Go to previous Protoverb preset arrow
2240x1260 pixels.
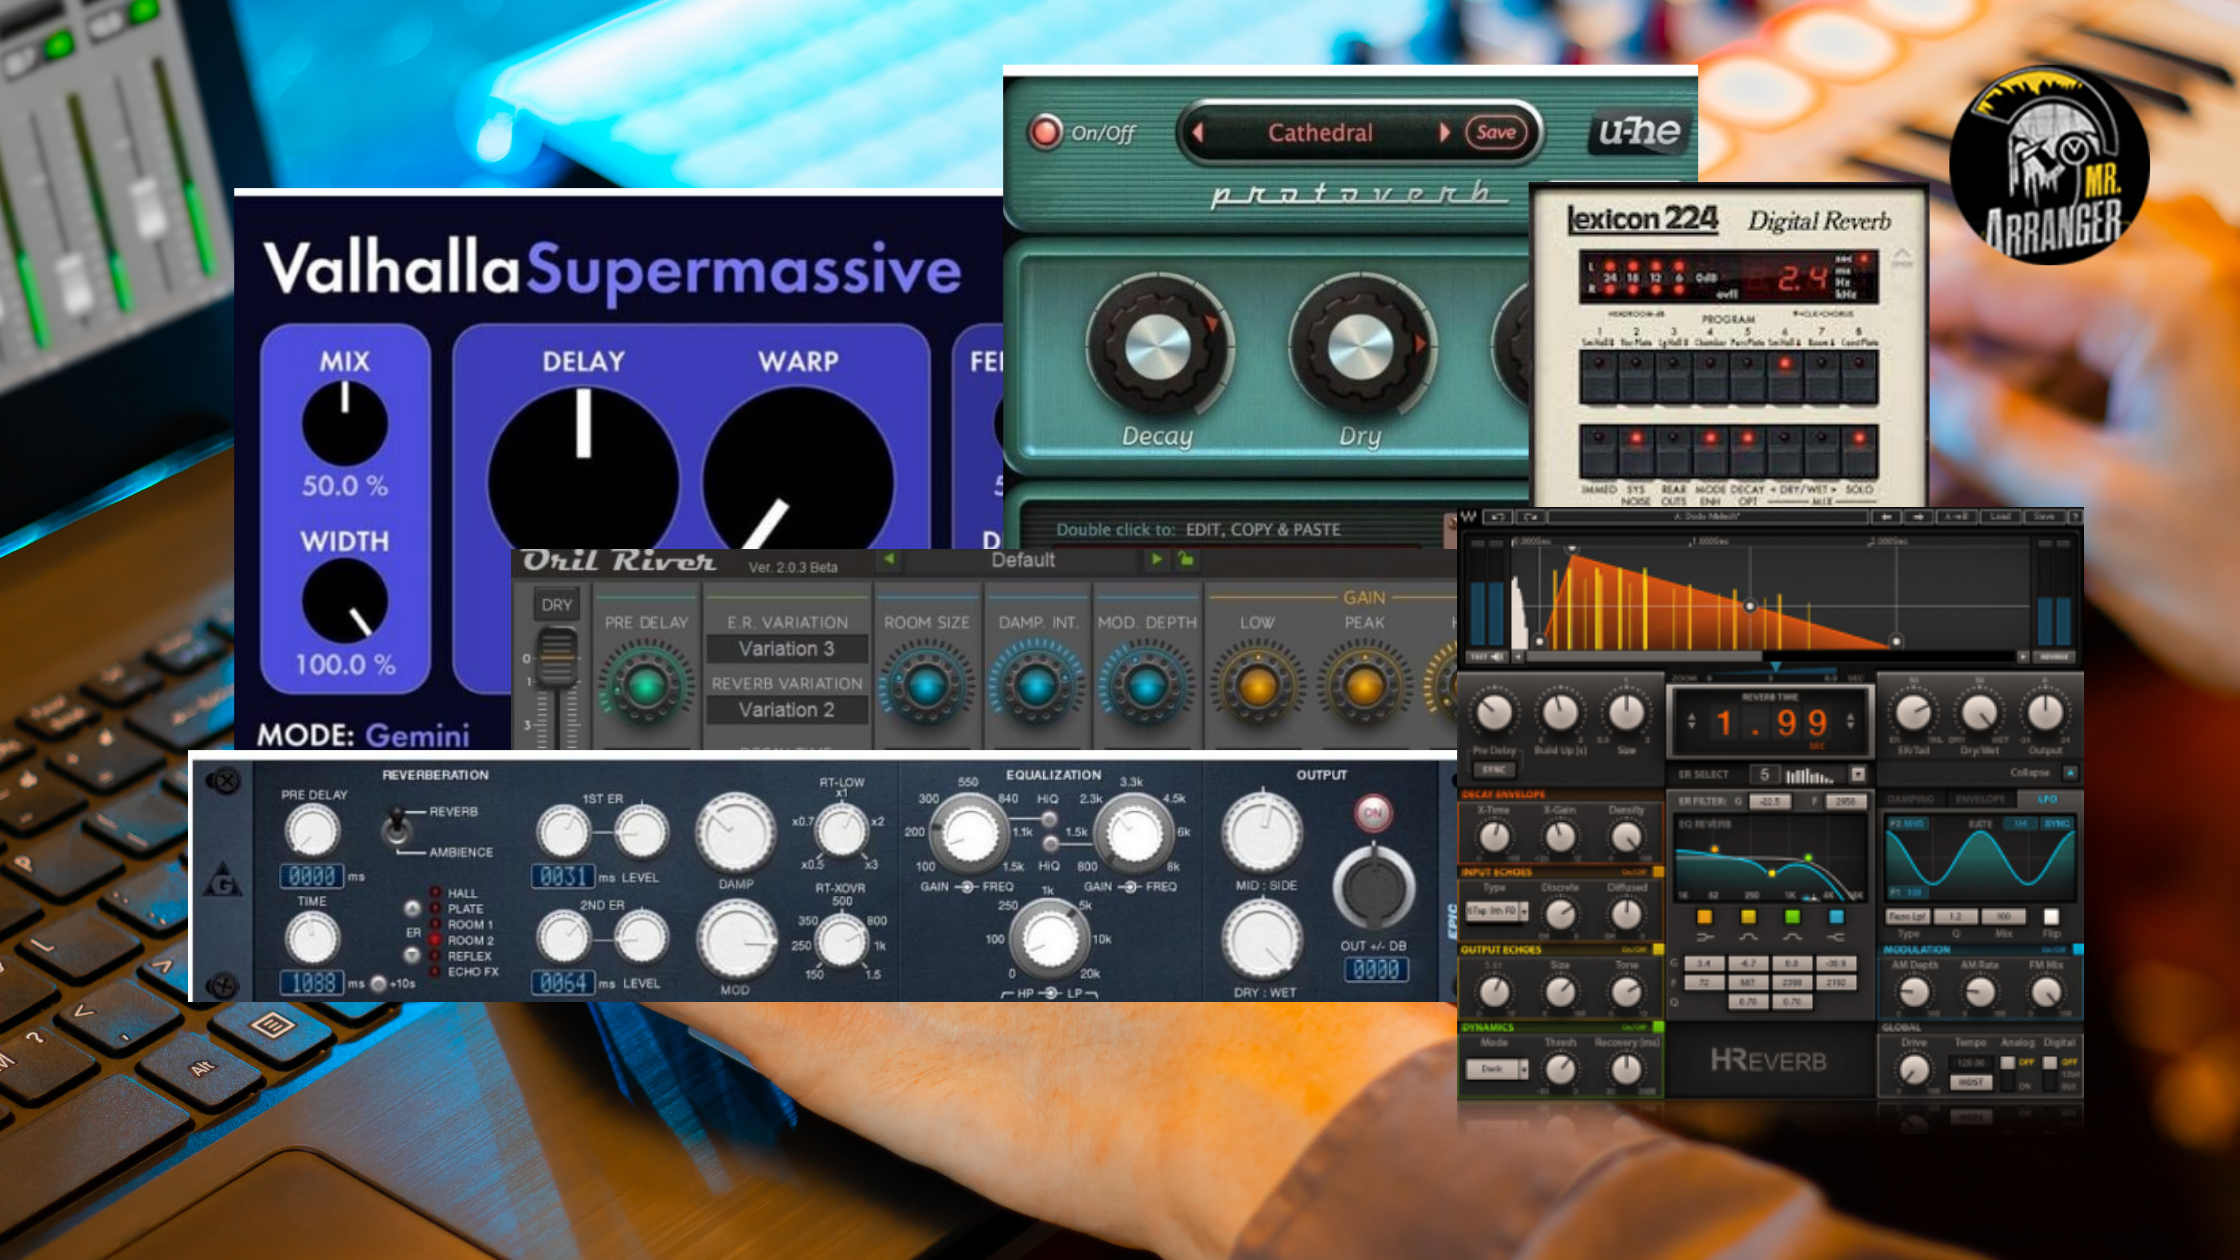[x=1197, y=132]
